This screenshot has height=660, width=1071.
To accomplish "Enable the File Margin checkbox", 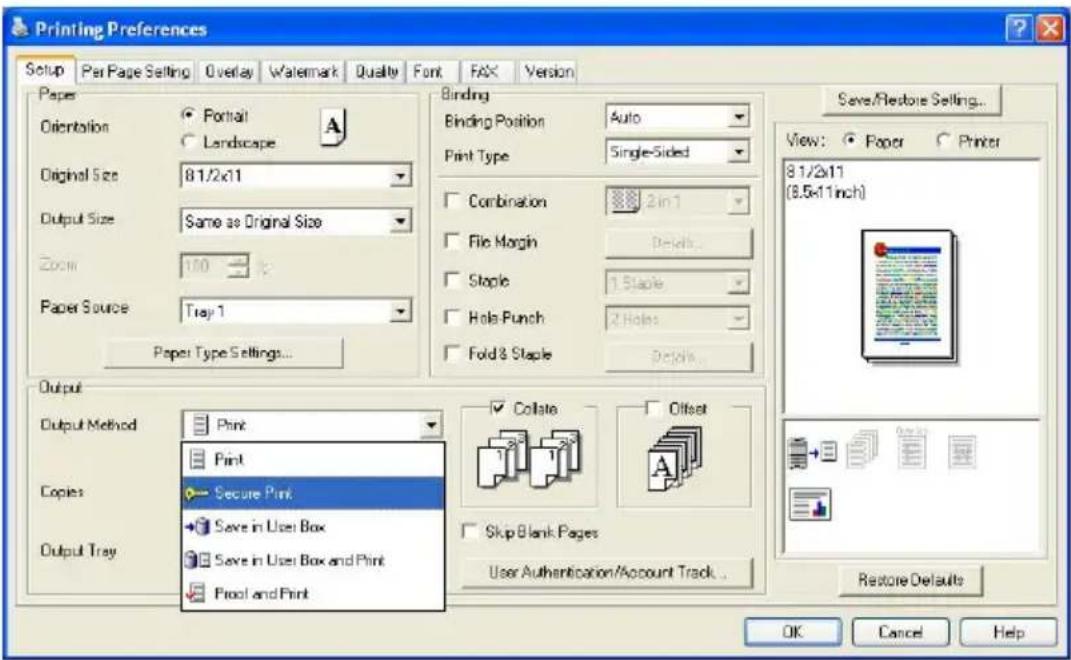I will pos(451,240).
